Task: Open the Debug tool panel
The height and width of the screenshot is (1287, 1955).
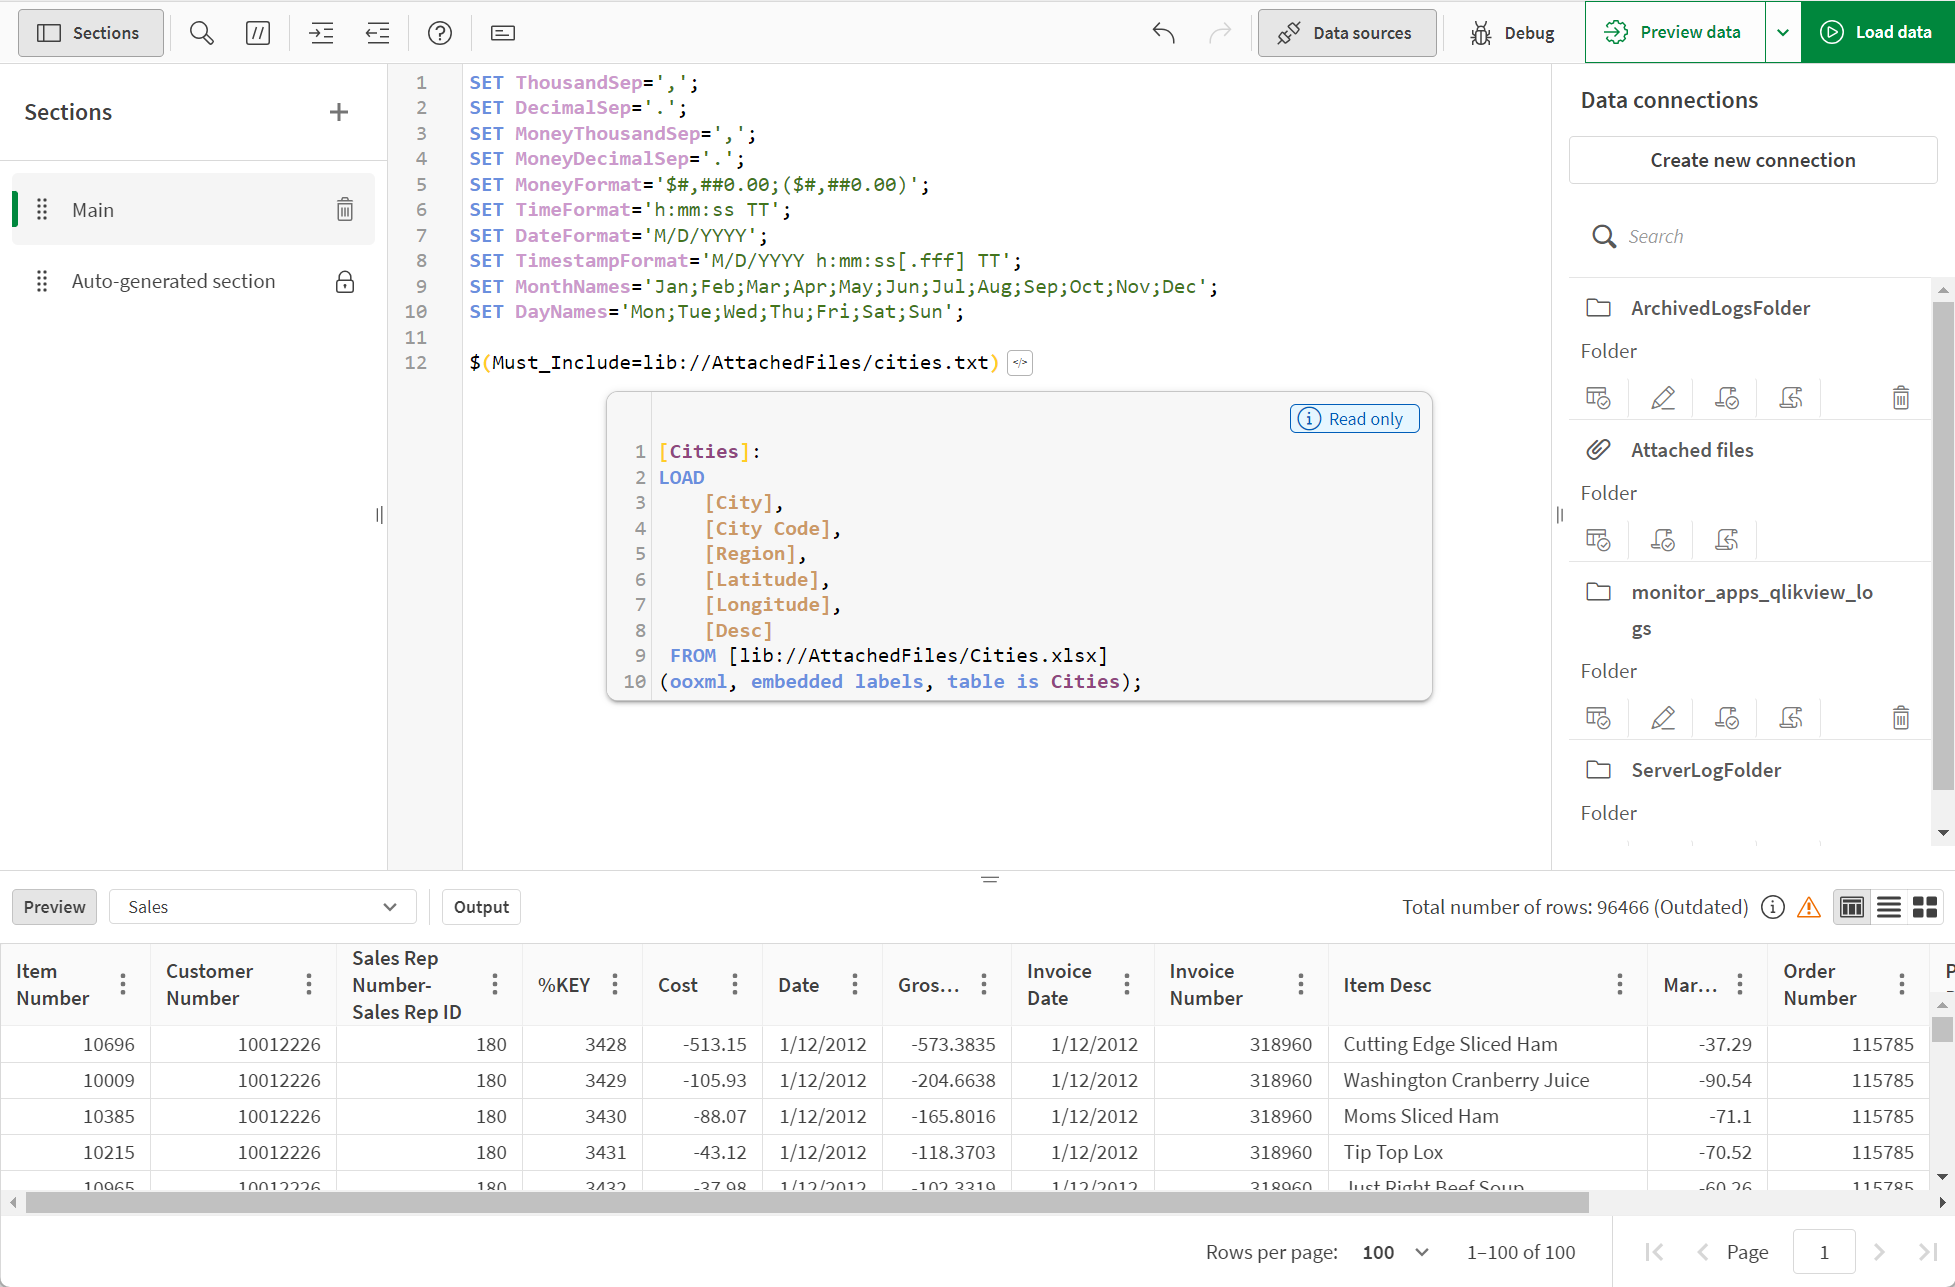Action: coord(1510,32)
